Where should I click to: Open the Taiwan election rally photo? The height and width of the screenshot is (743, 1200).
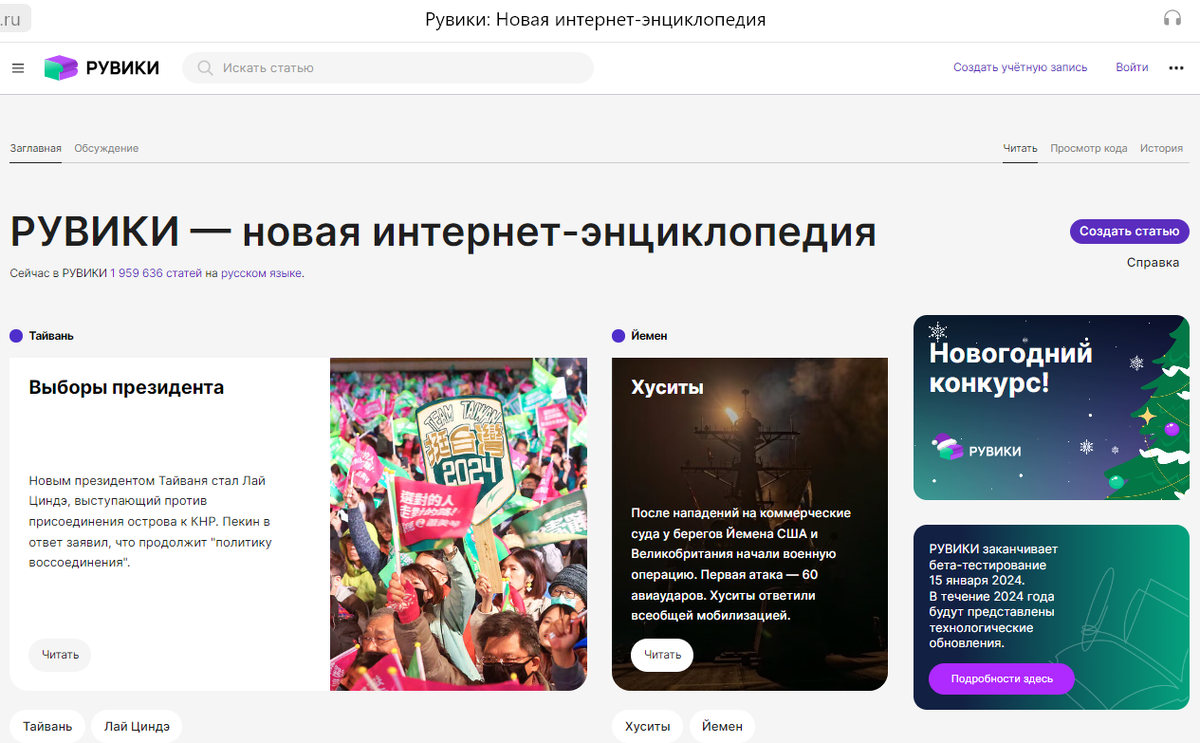click(x=458, y=524)
